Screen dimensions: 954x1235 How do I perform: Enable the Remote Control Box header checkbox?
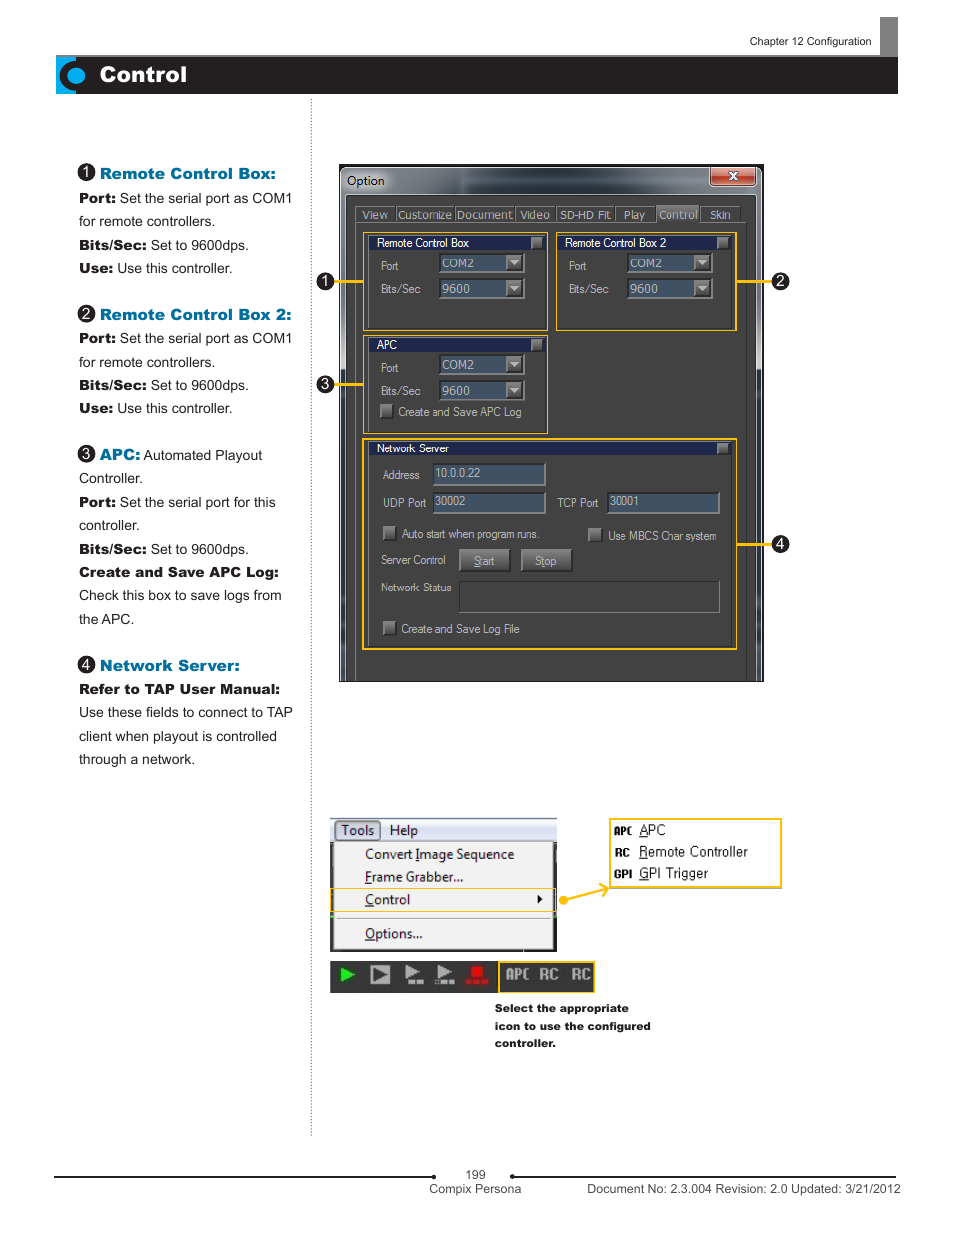(537, 243)
